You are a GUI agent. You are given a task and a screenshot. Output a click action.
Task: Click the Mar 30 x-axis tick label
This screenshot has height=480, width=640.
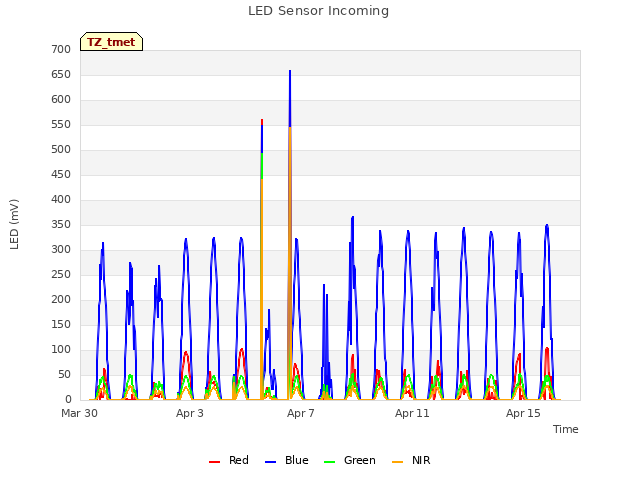pos(80,413)
